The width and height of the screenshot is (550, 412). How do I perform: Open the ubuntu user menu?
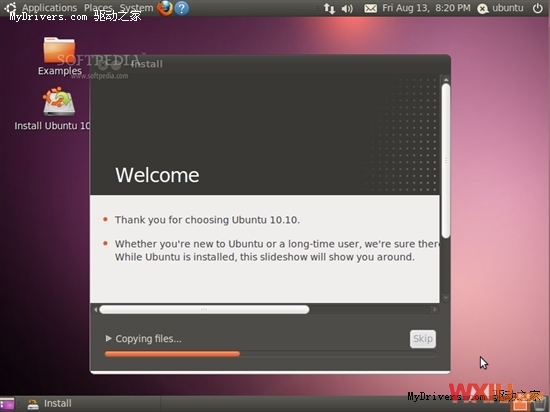[501, 8]
